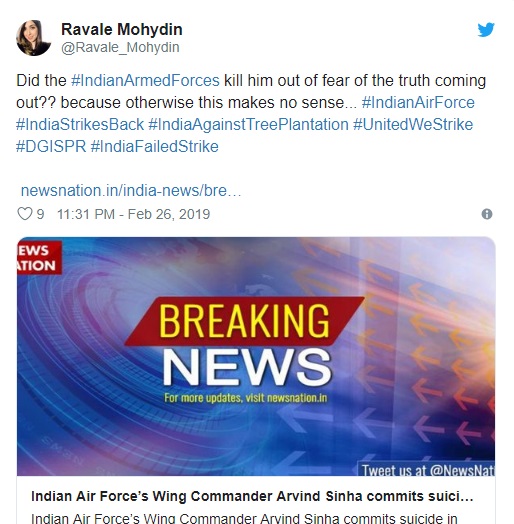Open the #IndiaAgainstTreePlantation hashtag

point(248,125)
